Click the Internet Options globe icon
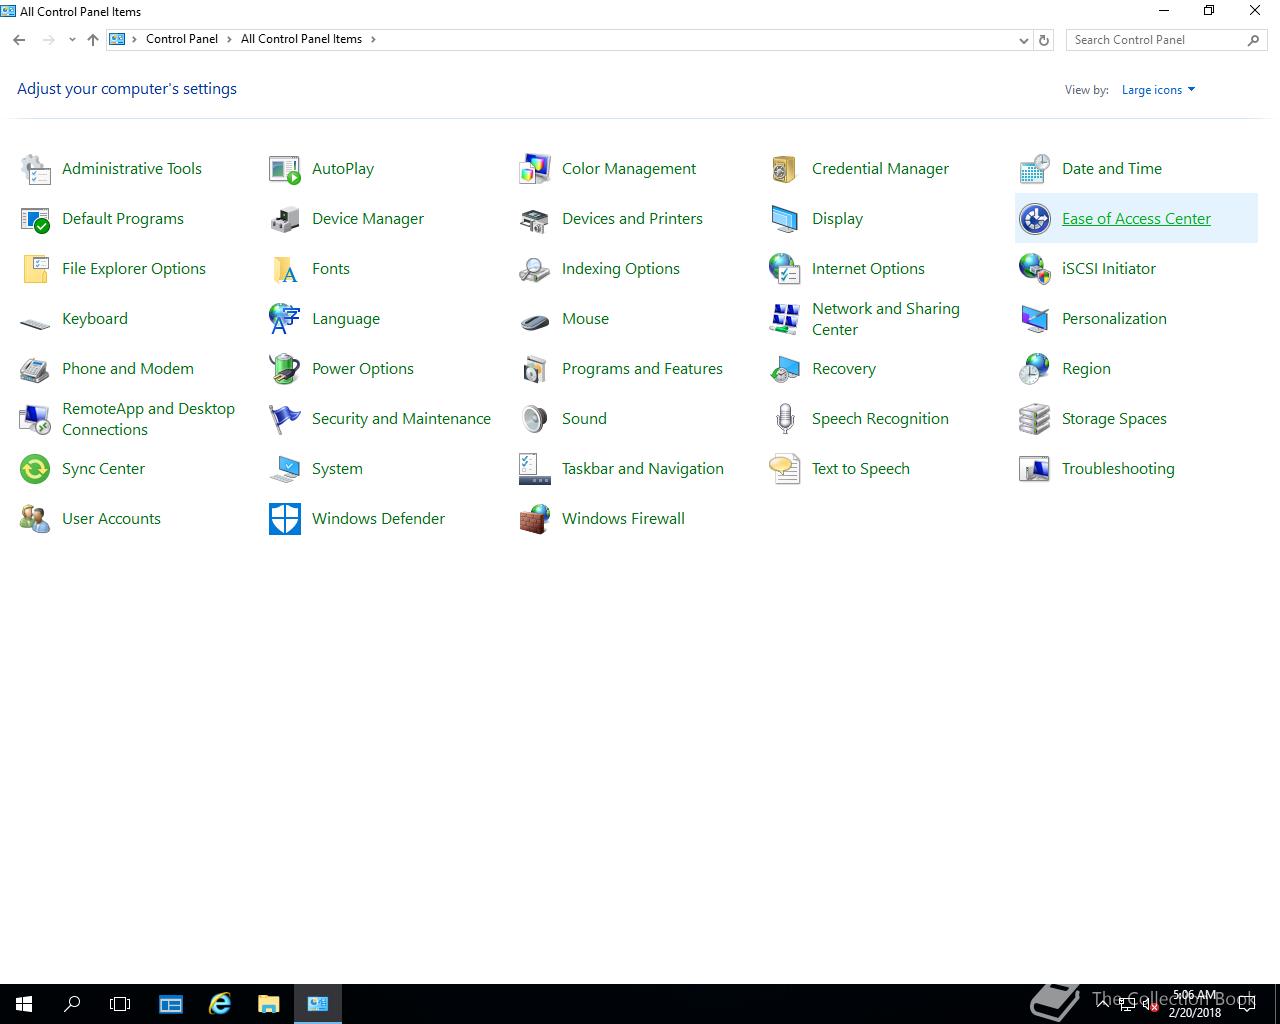The width and height of the screenshot is (1280, 1024). (x=785, y=269)
